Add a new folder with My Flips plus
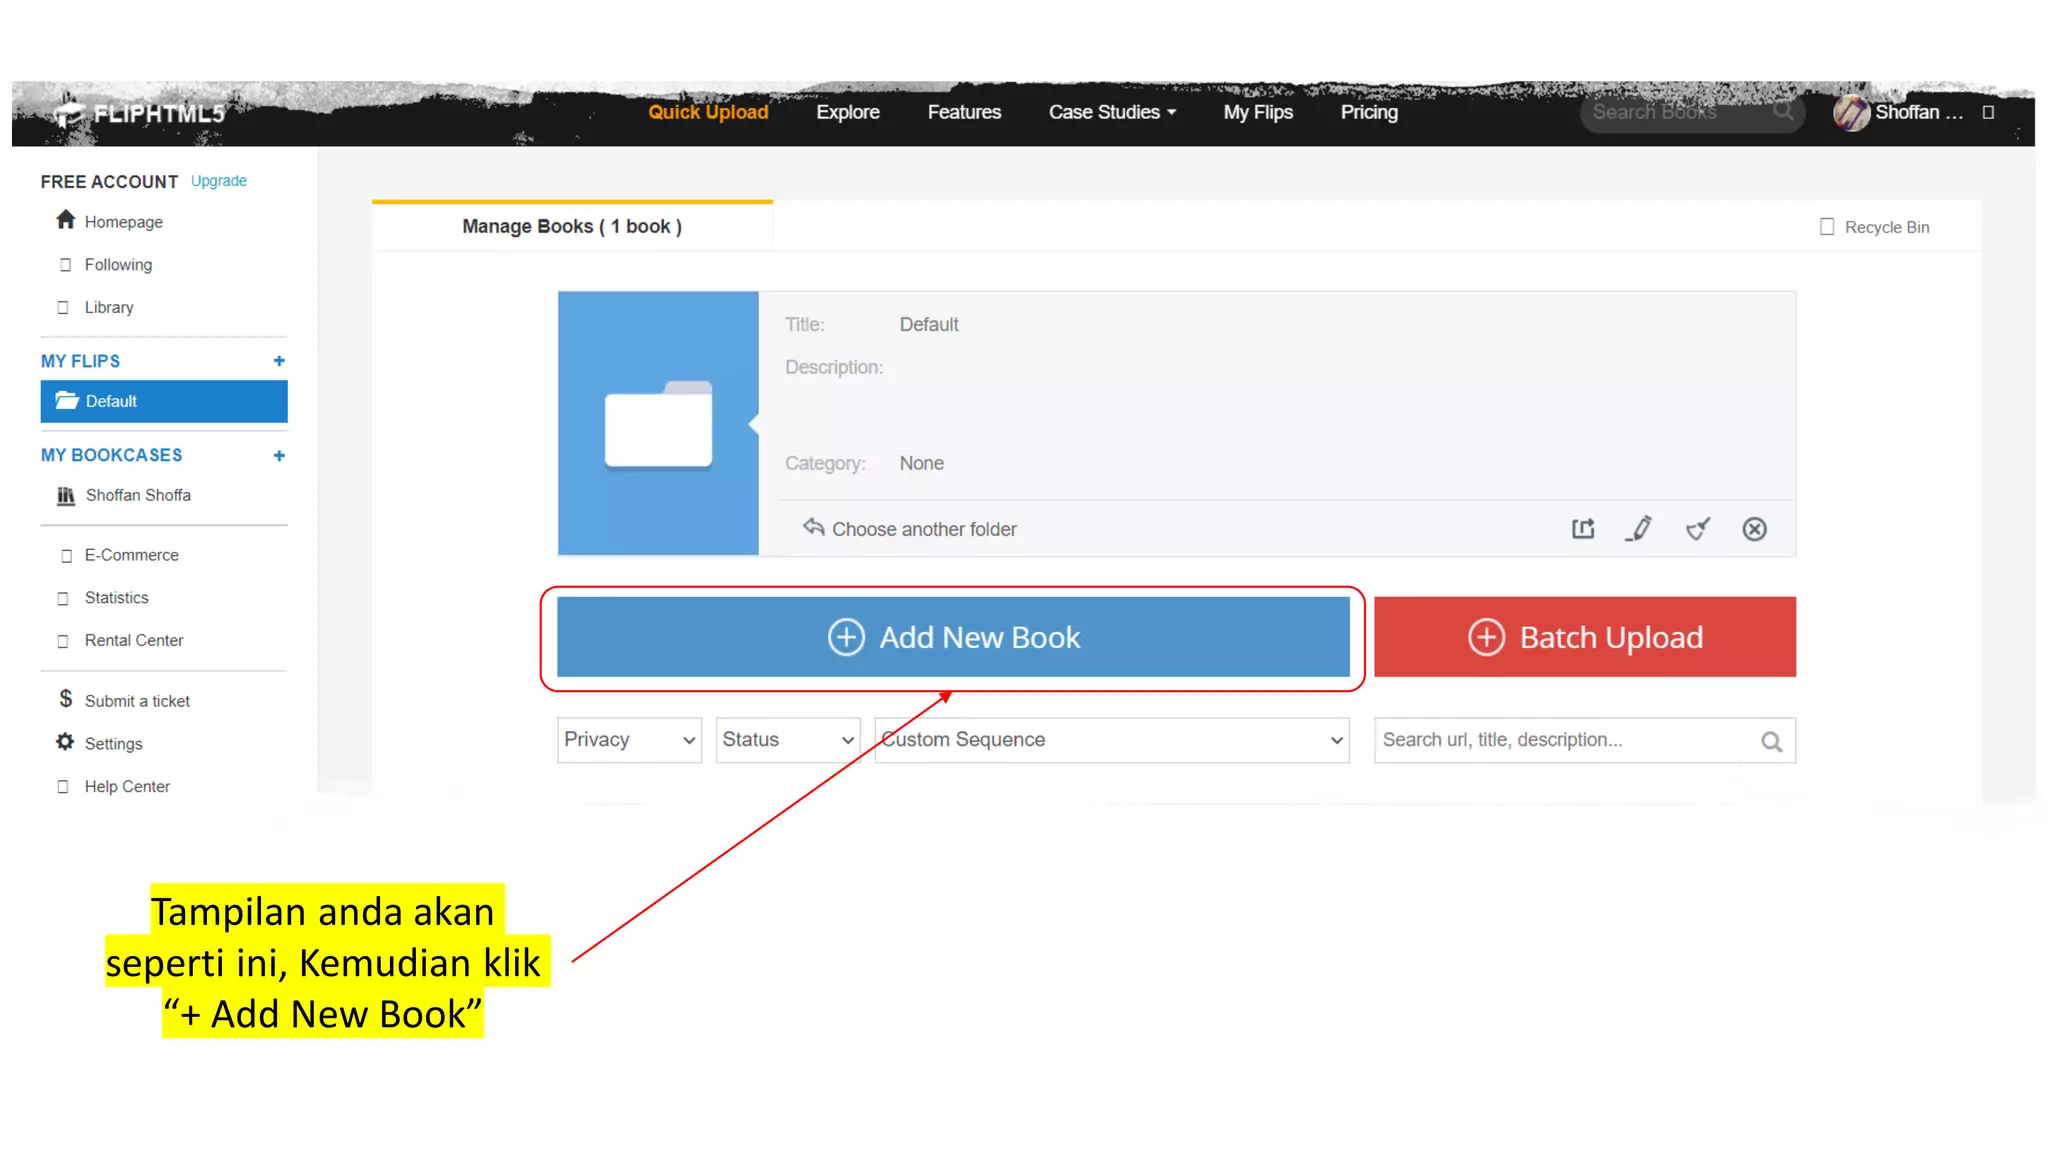This screenshot has height=1152, width=2048. pos(279,361)
